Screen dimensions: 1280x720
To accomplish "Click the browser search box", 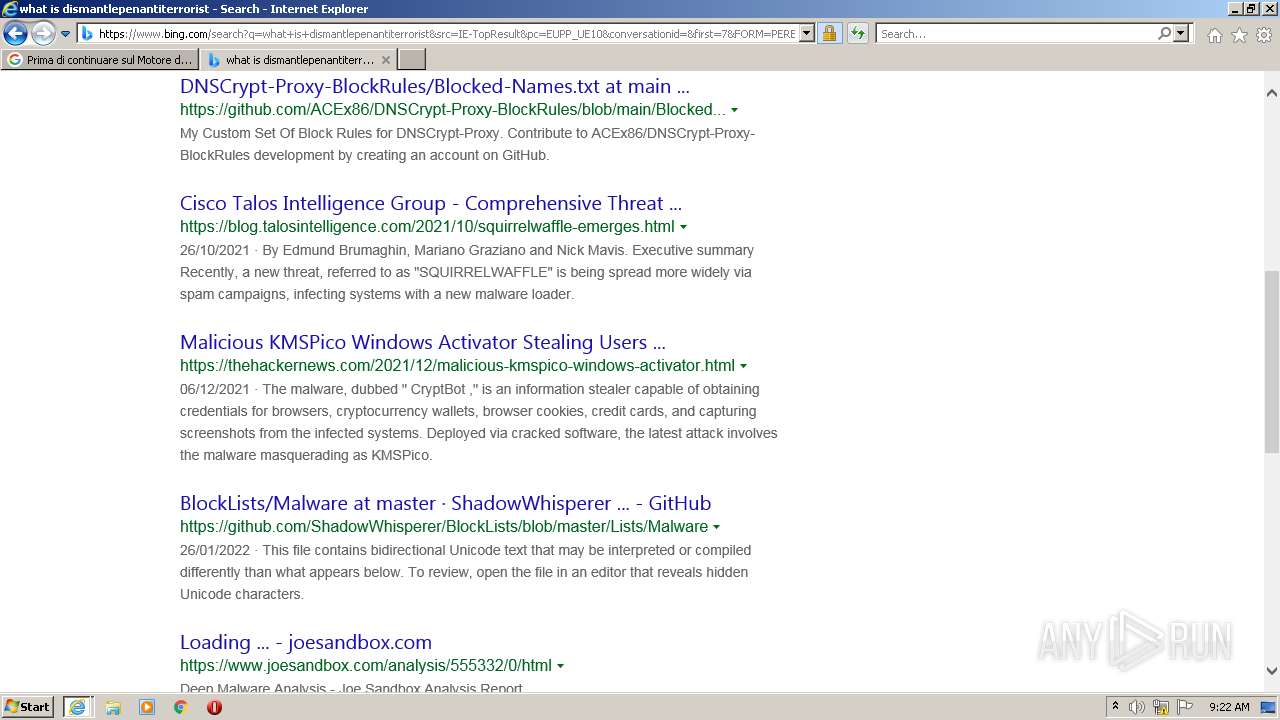I will coord(1016,34).
